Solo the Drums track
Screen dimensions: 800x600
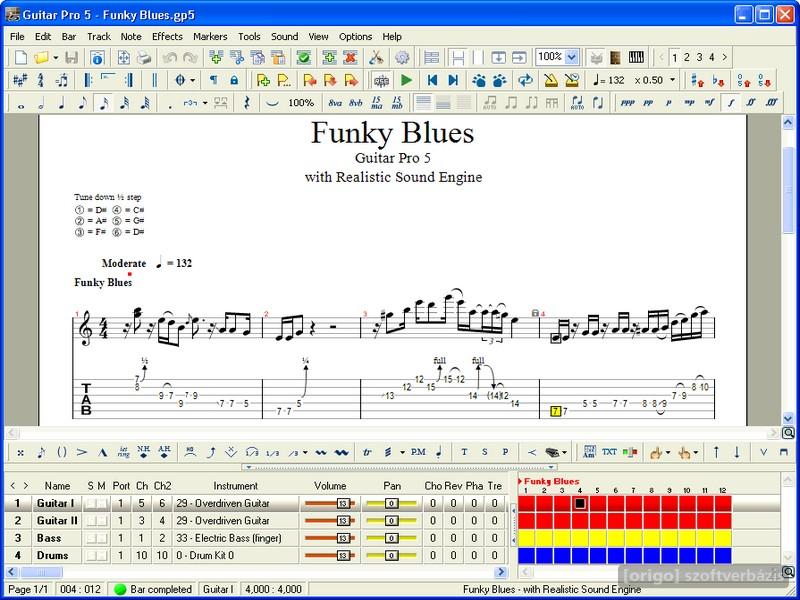tap(91, 556)
